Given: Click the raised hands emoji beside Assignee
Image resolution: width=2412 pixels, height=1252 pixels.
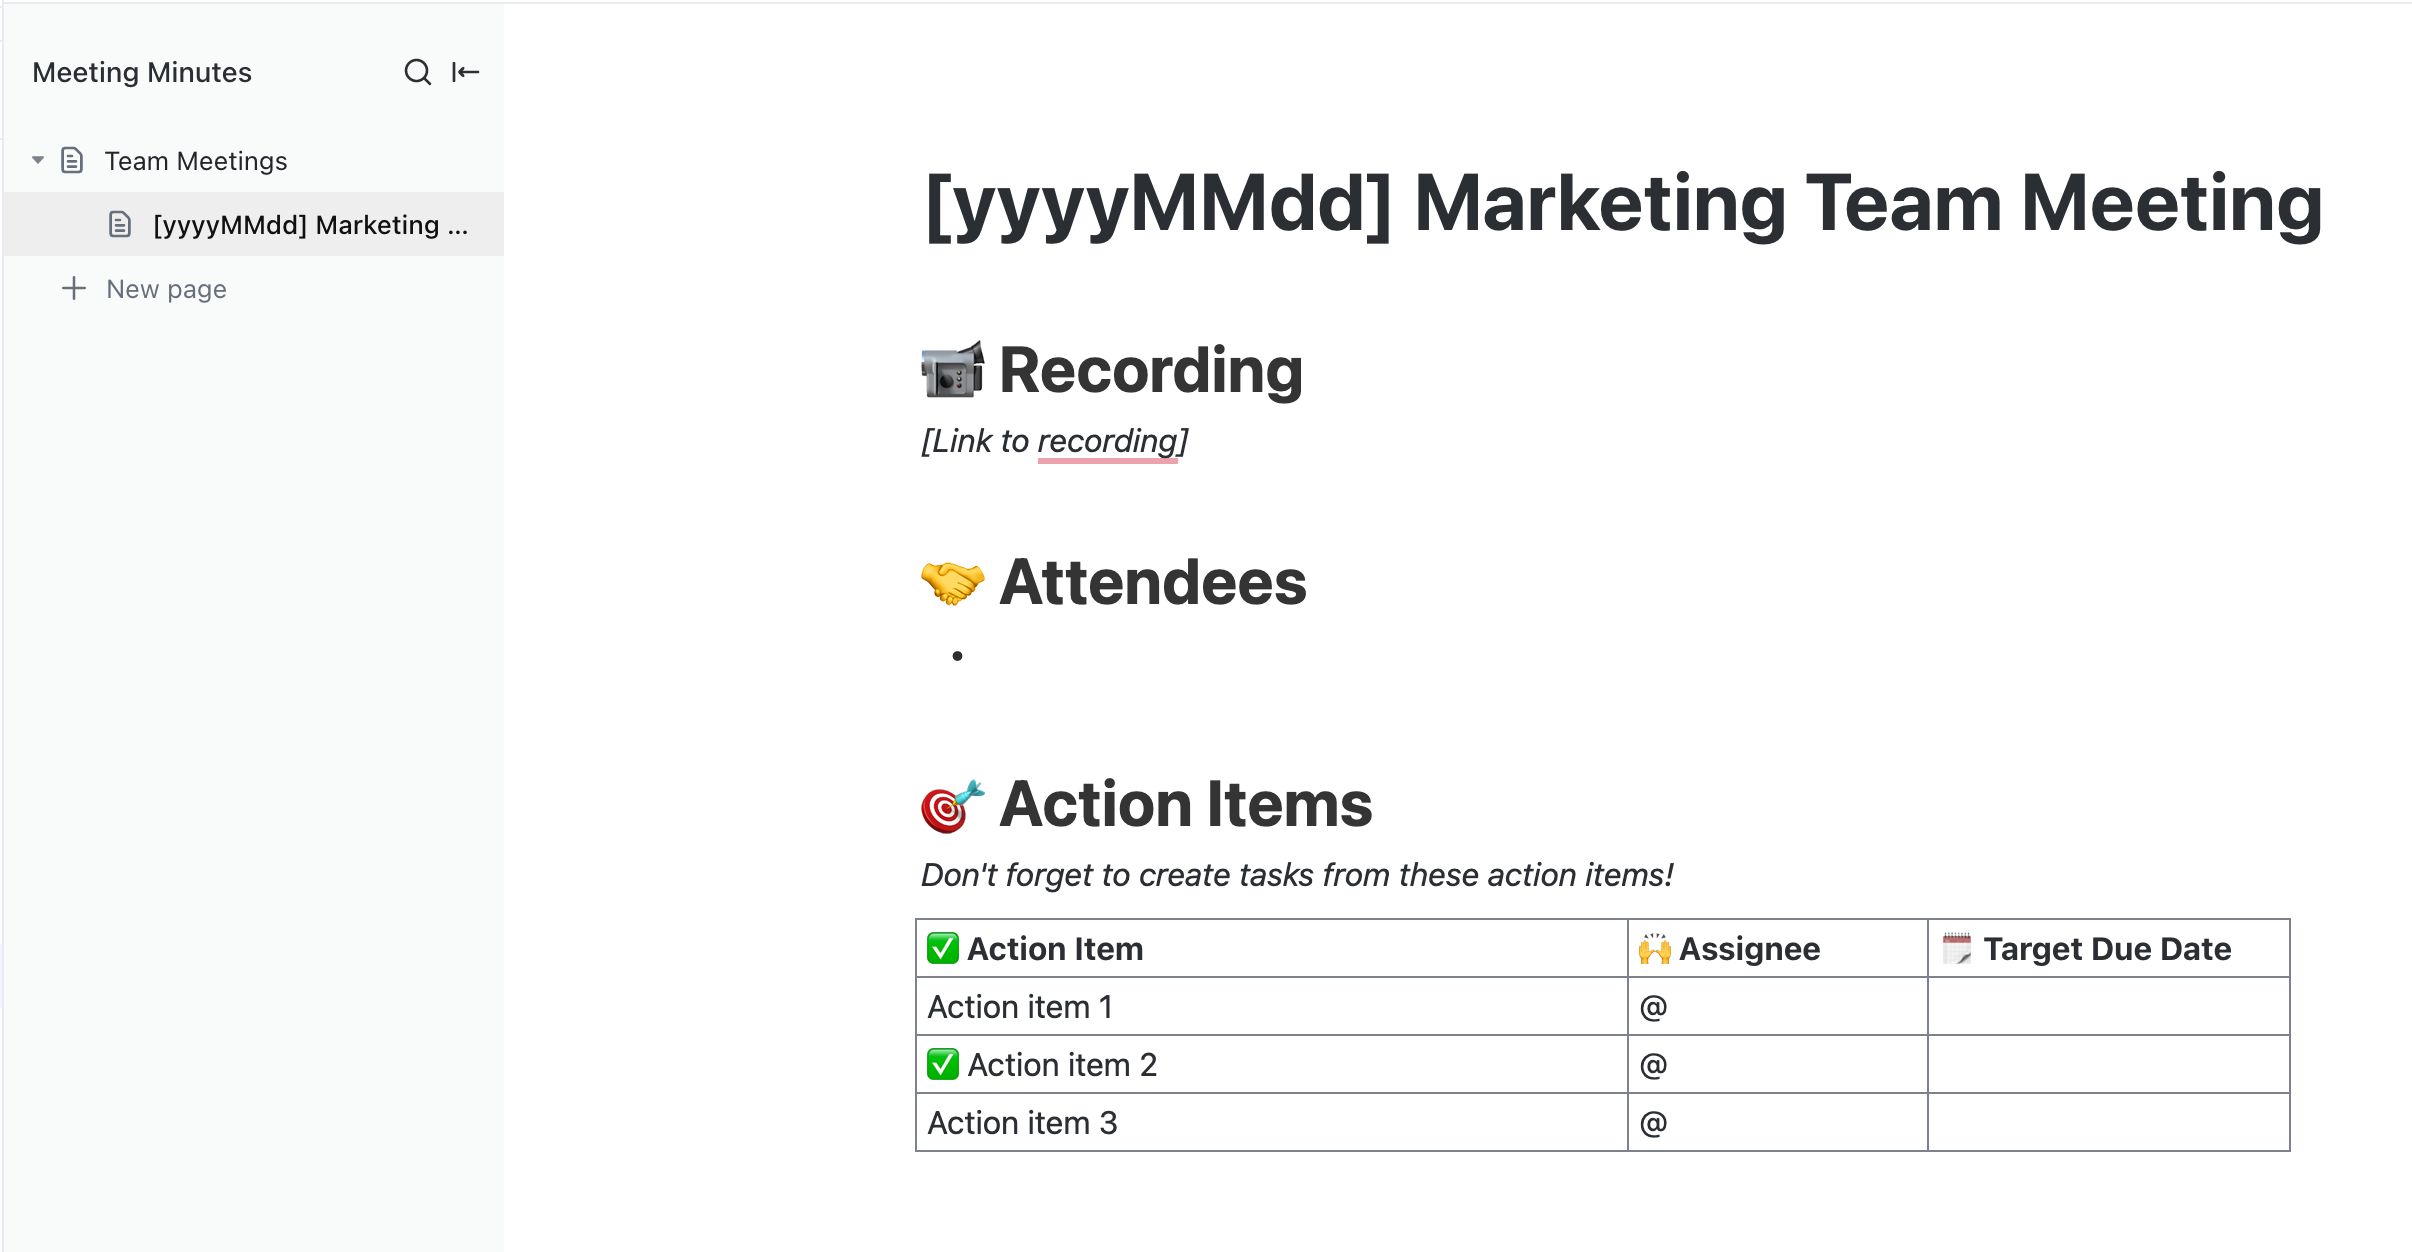Looking at the screenshot, I should (1655, 948).
